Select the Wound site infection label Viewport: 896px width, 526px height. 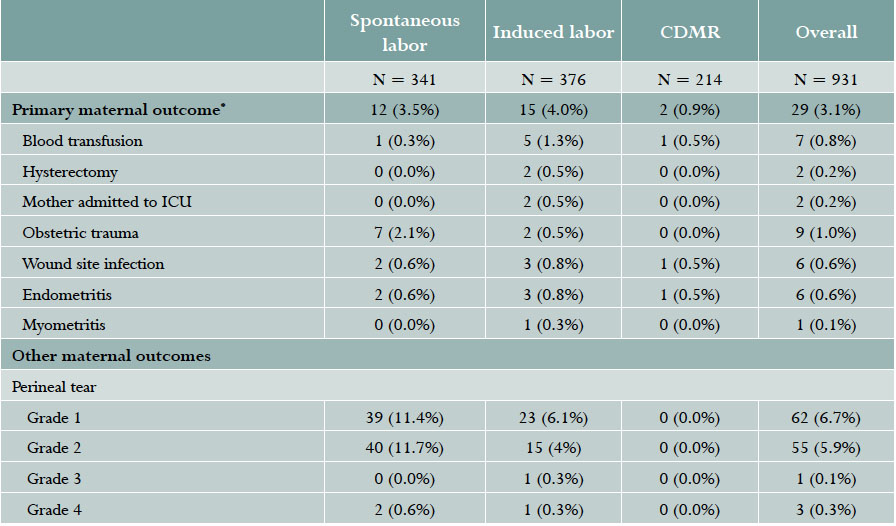tap(93, 264)
